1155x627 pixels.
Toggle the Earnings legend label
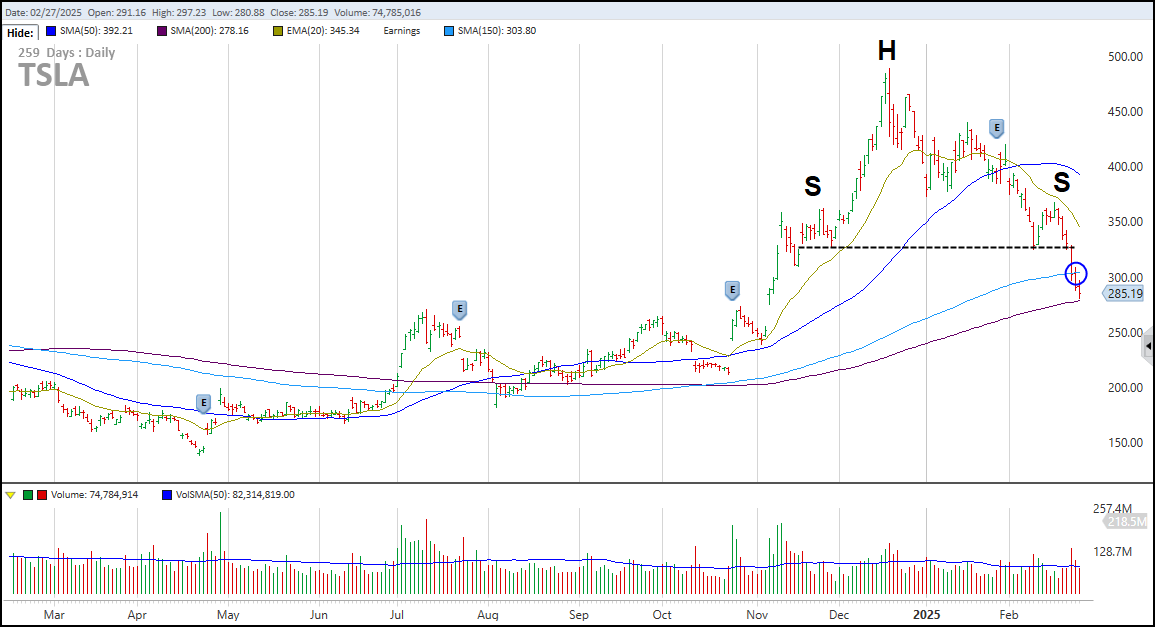[x=401, y=31]
